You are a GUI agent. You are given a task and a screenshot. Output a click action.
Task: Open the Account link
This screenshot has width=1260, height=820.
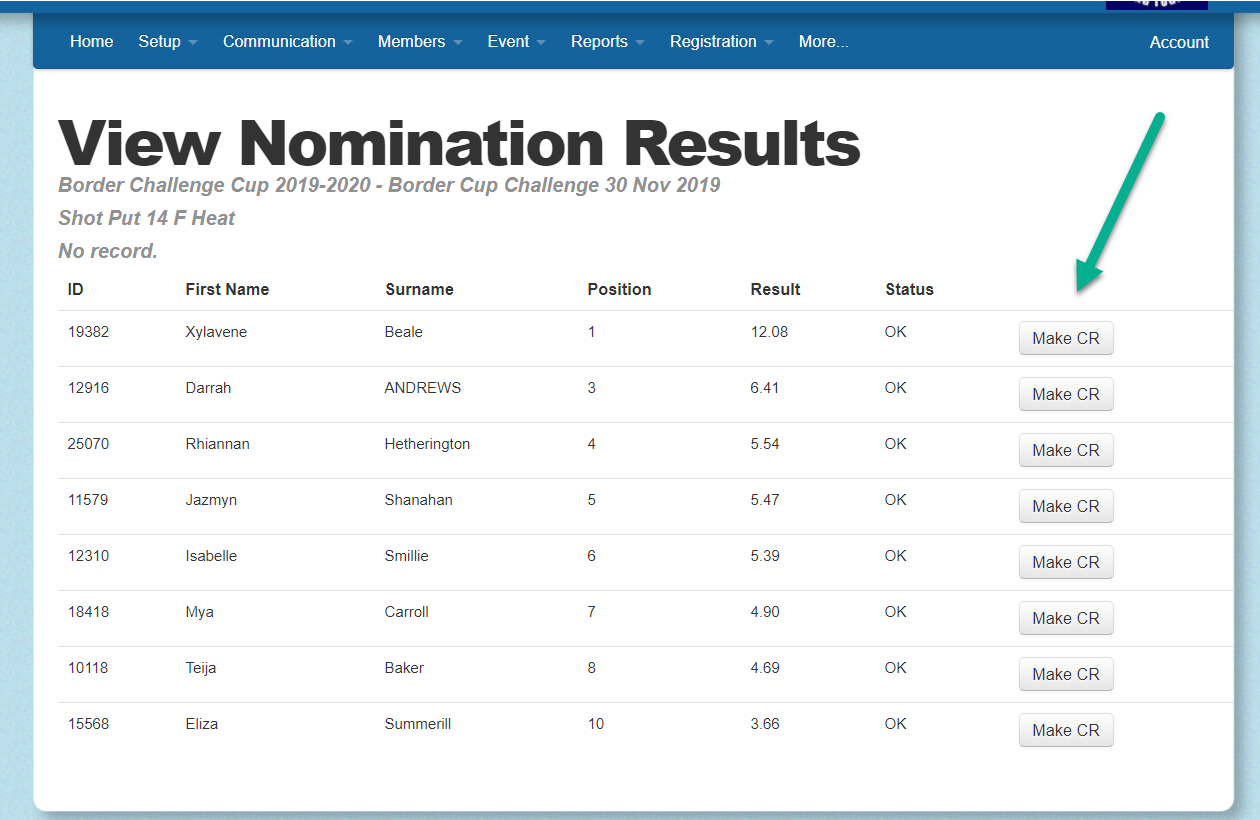(1179, 42)
